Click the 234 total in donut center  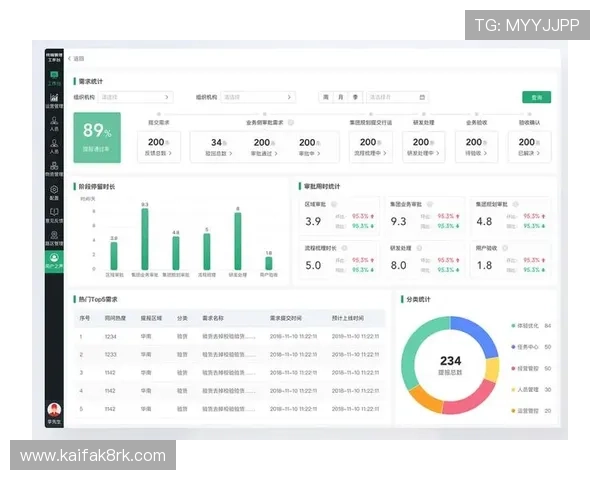click(450, 361)
